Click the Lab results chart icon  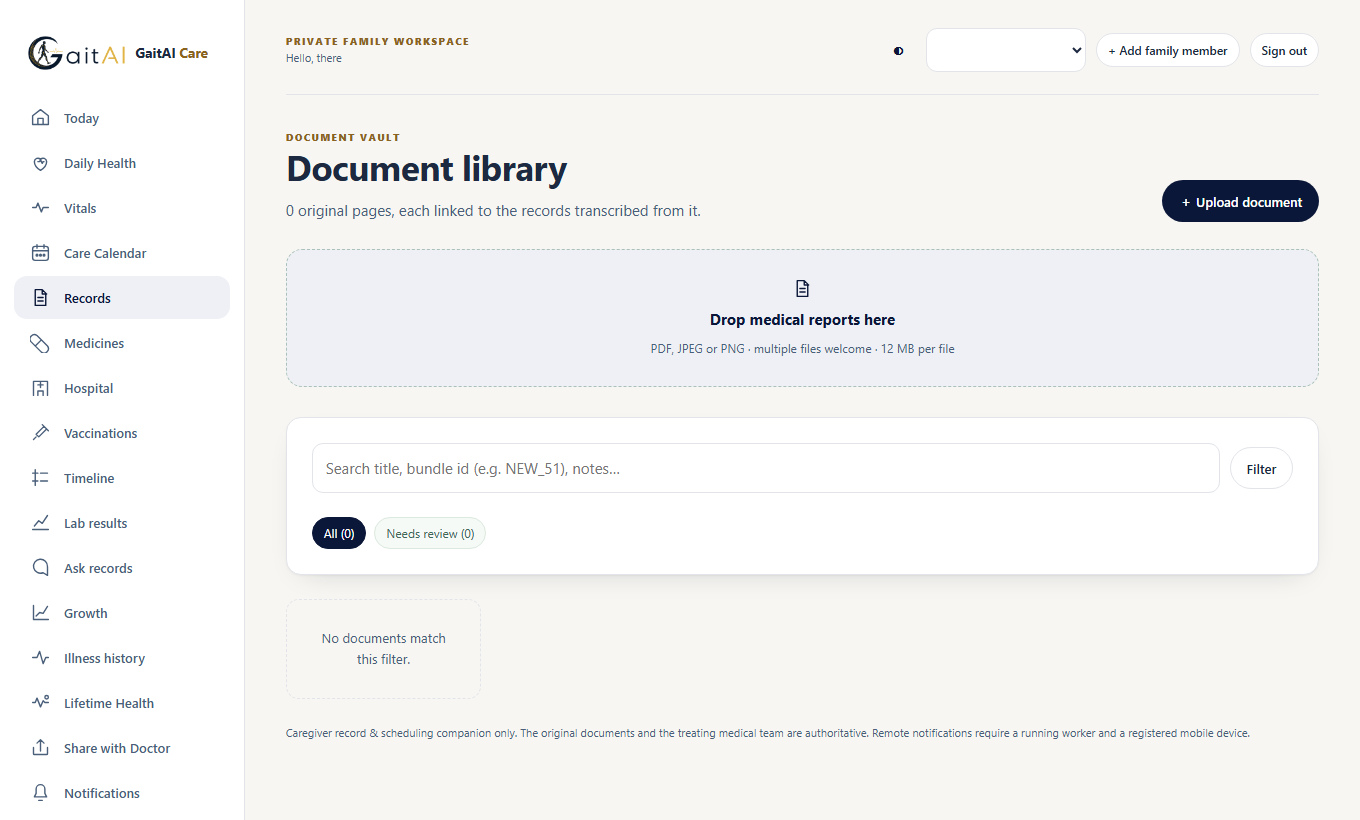point(40,523)
